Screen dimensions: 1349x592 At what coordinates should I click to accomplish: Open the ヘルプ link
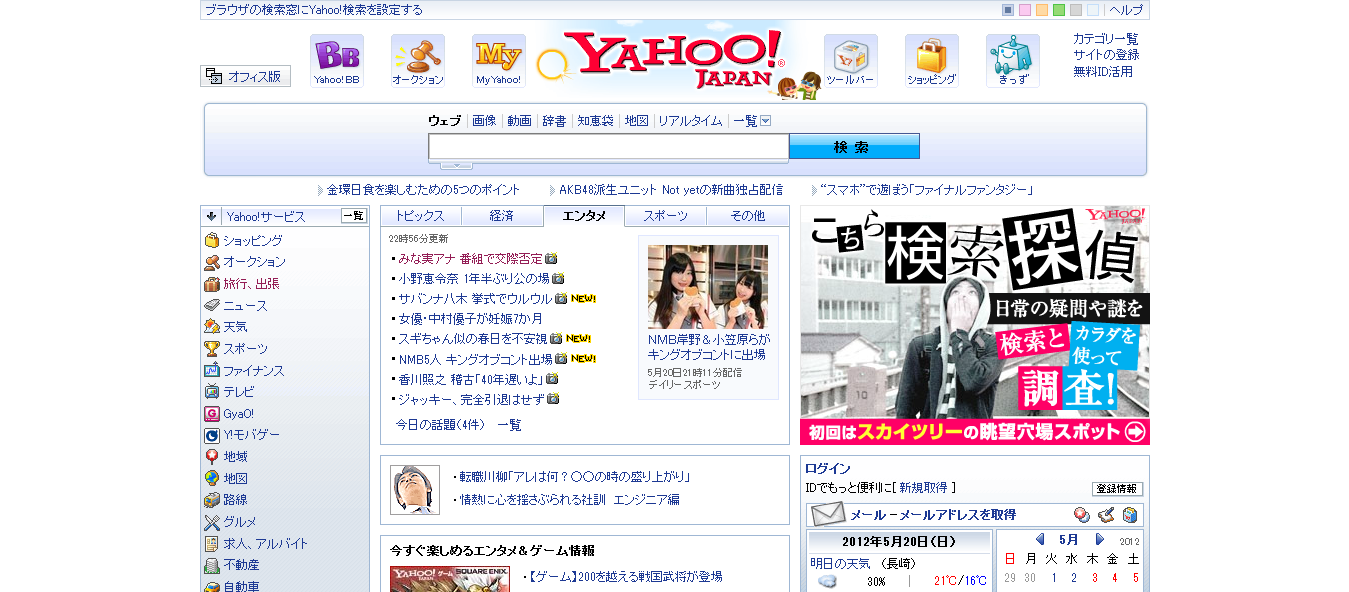click(1126, 10)
